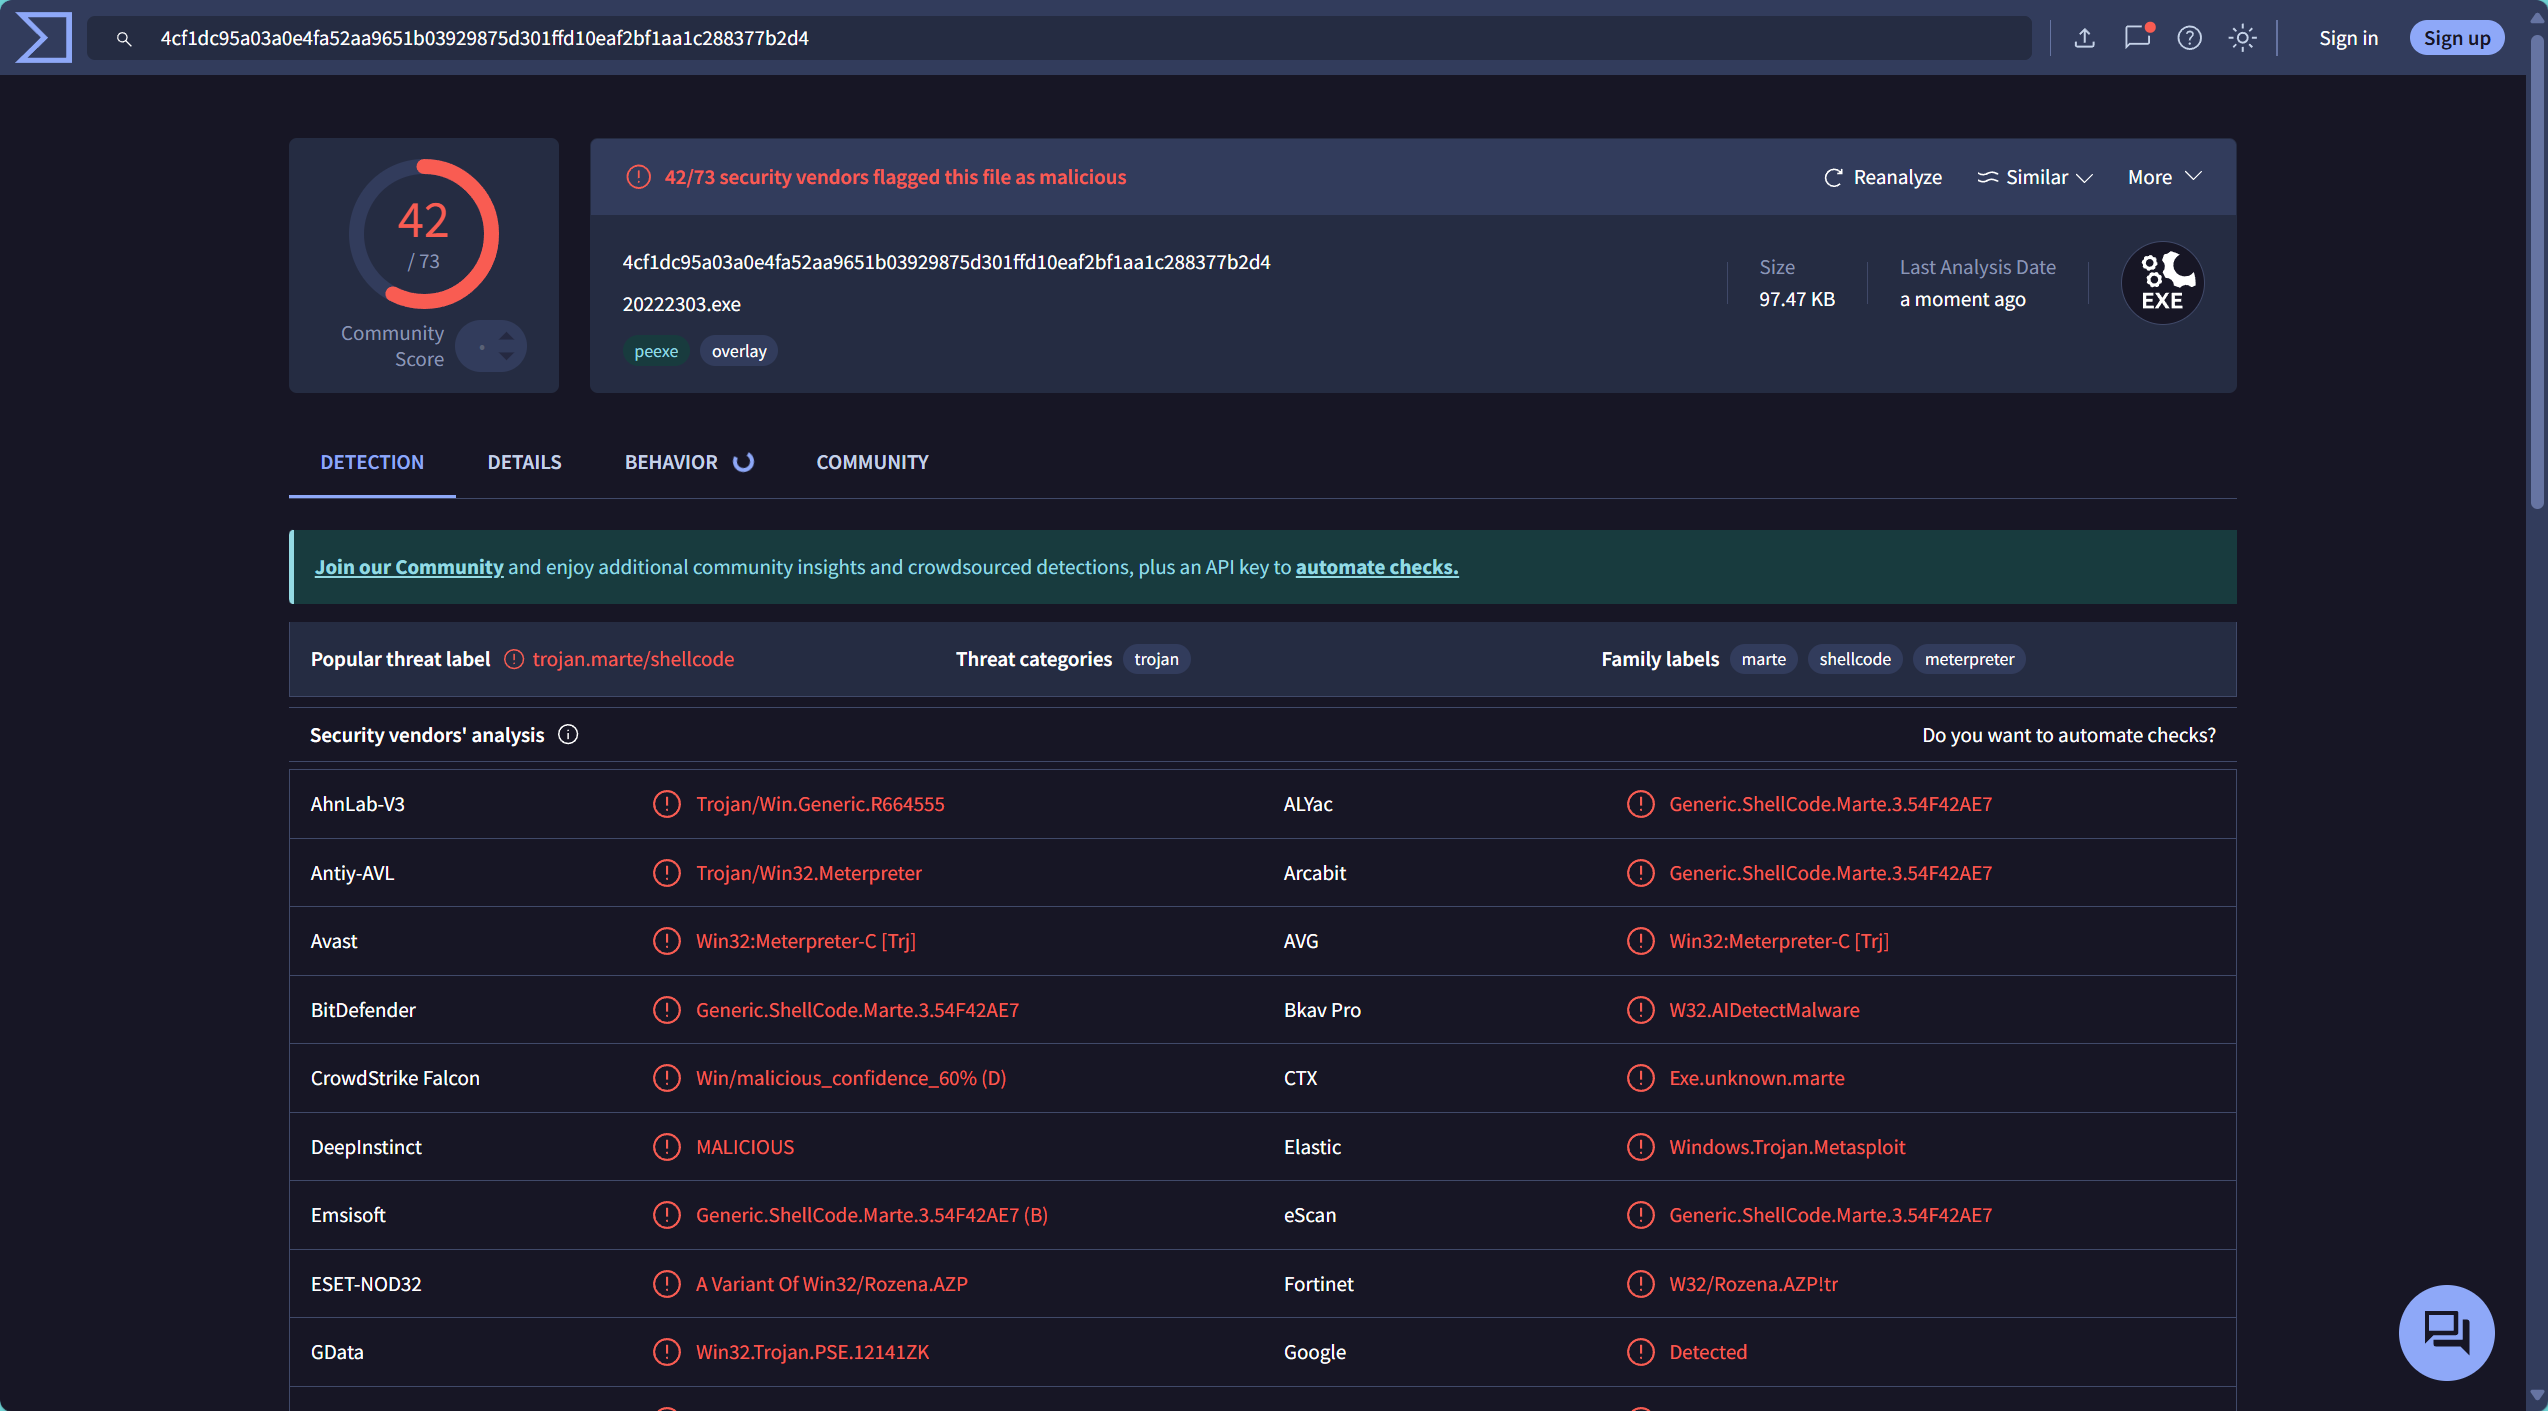Viewport: 2548px width, 1411px height.
Task: Toggle the light theme sun icon
Action: (2243, 38)
